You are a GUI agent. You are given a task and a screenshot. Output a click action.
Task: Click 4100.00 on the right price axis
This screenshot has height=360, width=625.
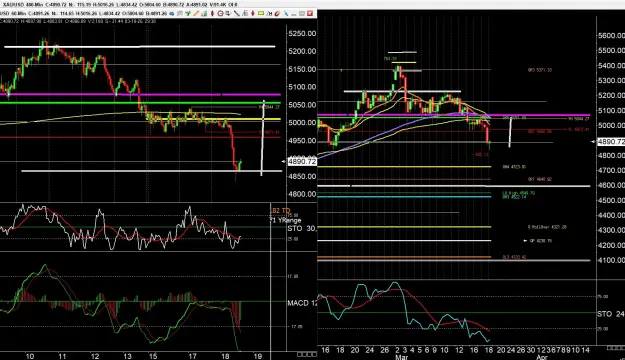(611, 260)
